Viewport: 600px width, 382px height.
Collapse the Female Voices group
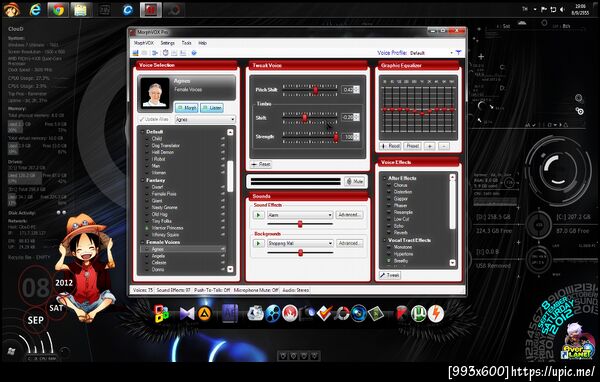click(142, 242)
